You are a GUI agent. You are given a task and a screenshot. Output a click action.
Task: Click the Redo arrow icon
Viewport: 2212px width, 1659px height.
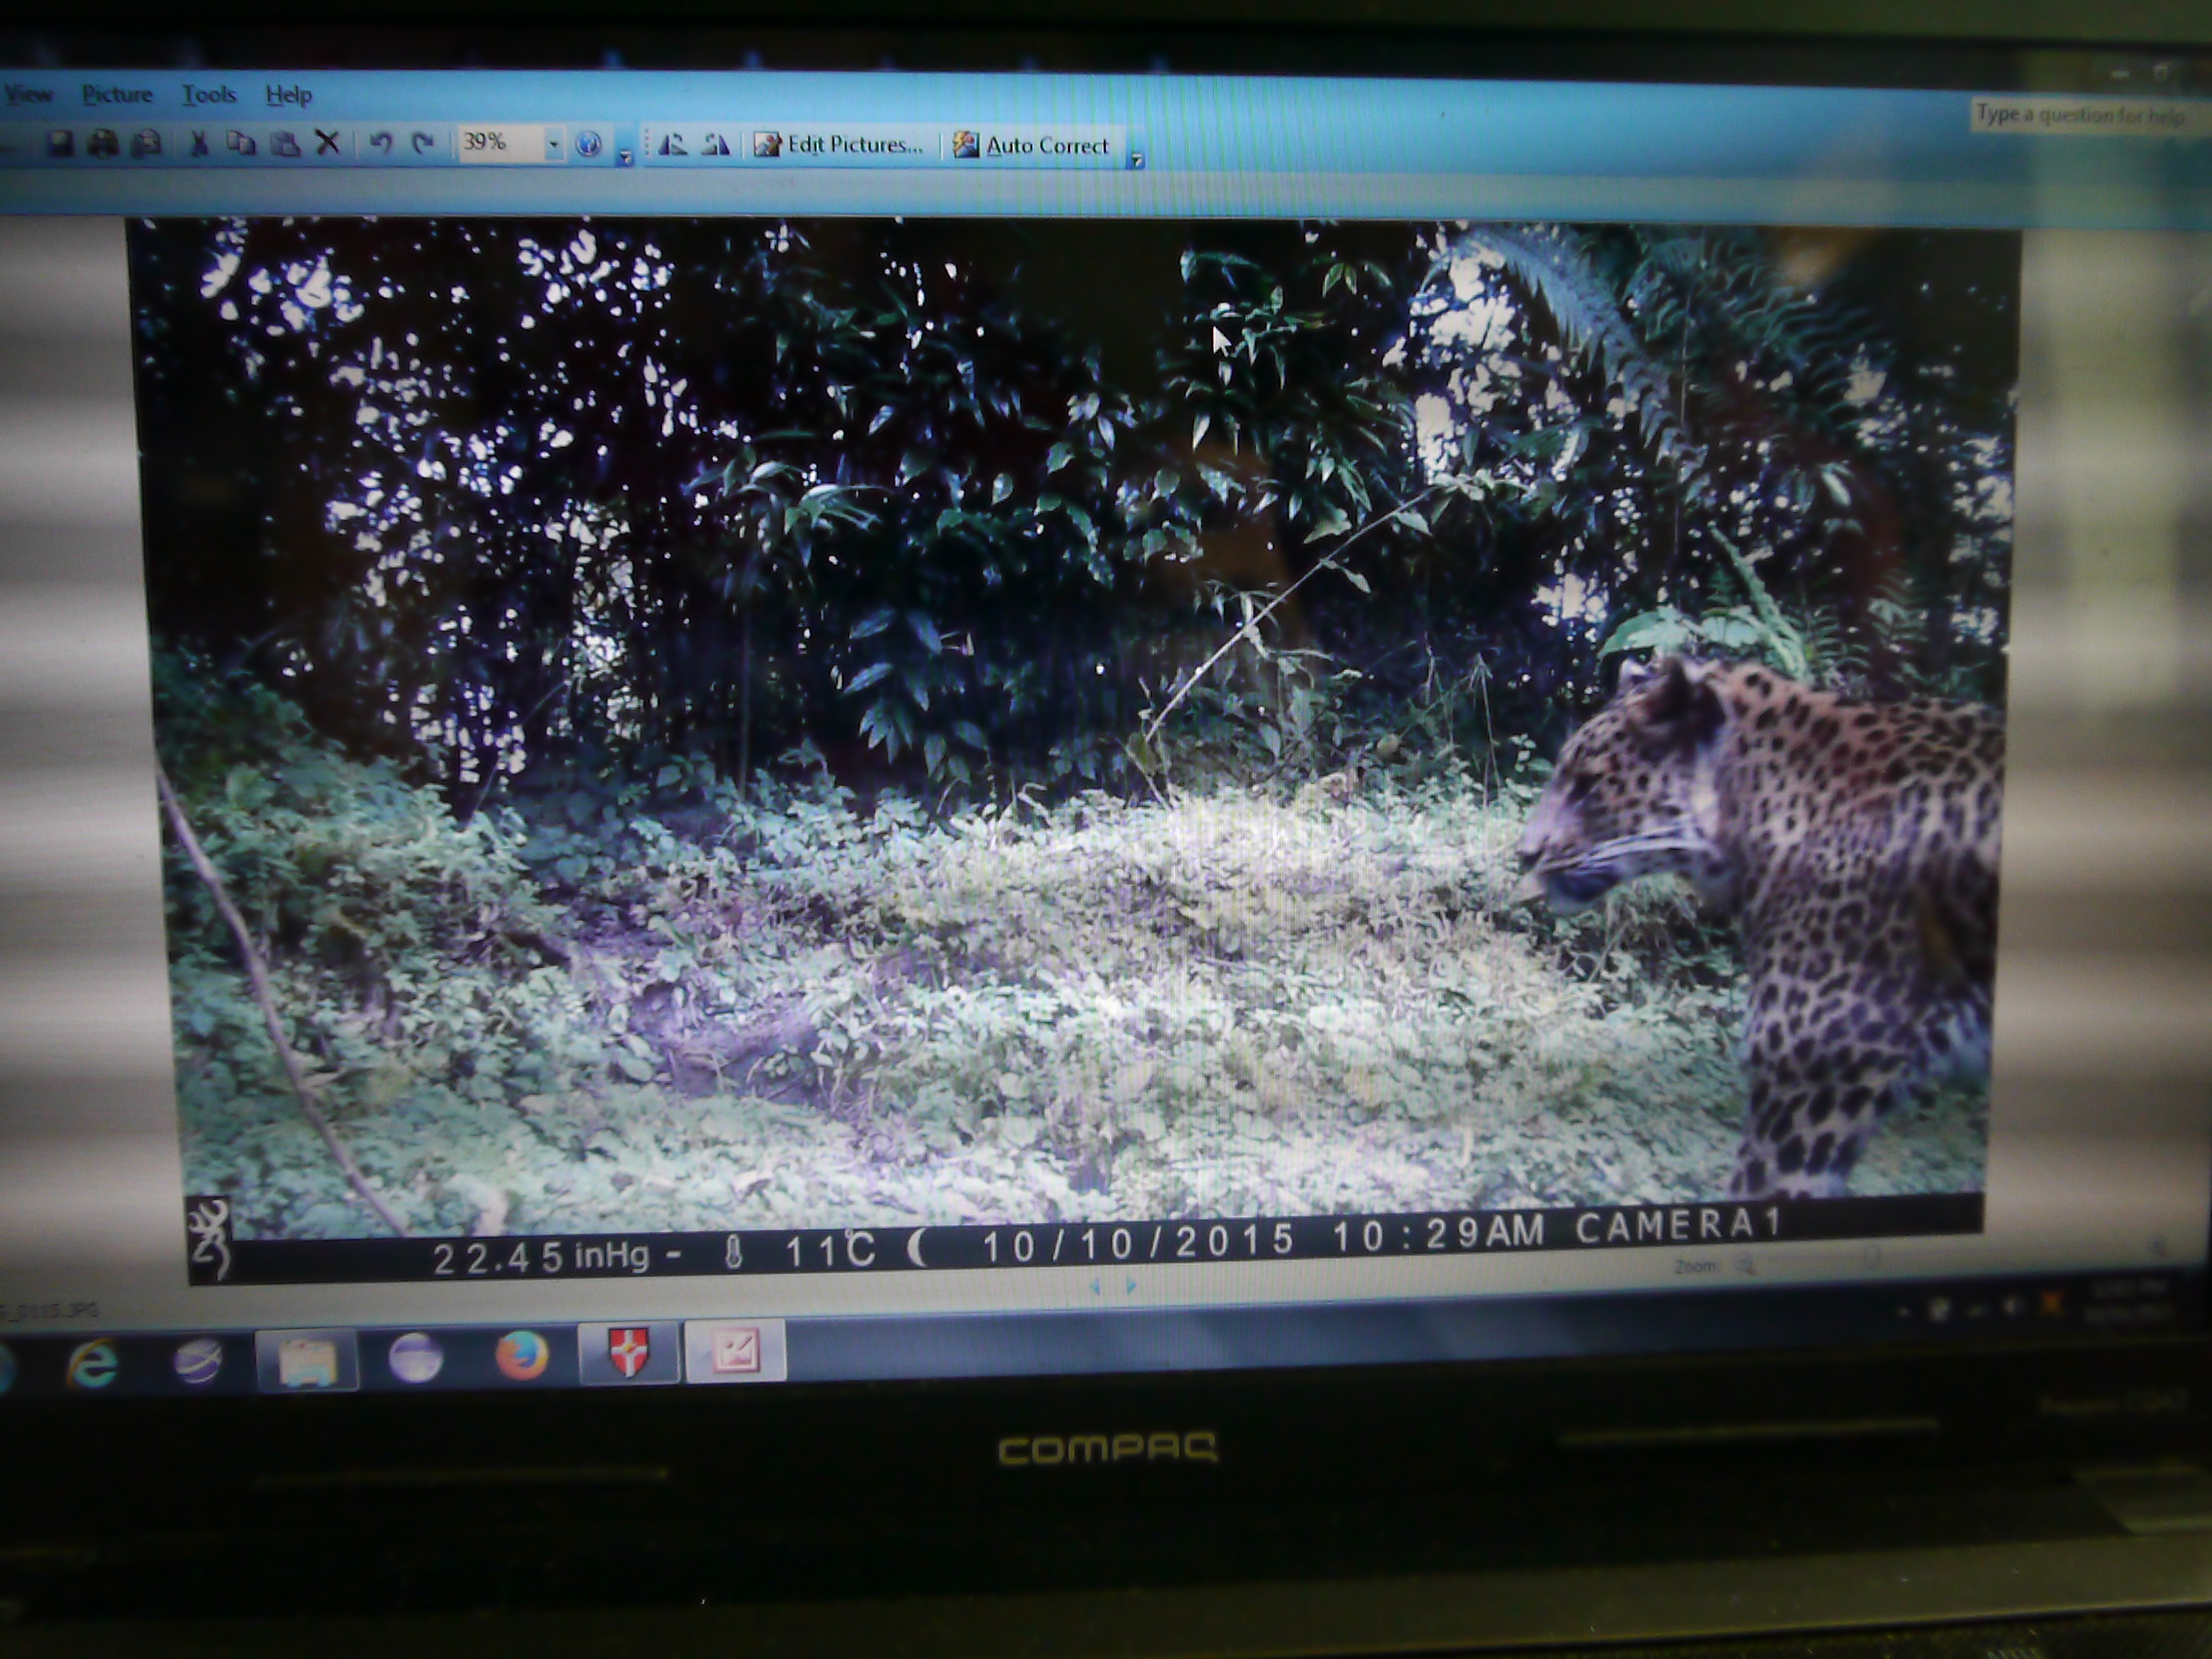423,144
